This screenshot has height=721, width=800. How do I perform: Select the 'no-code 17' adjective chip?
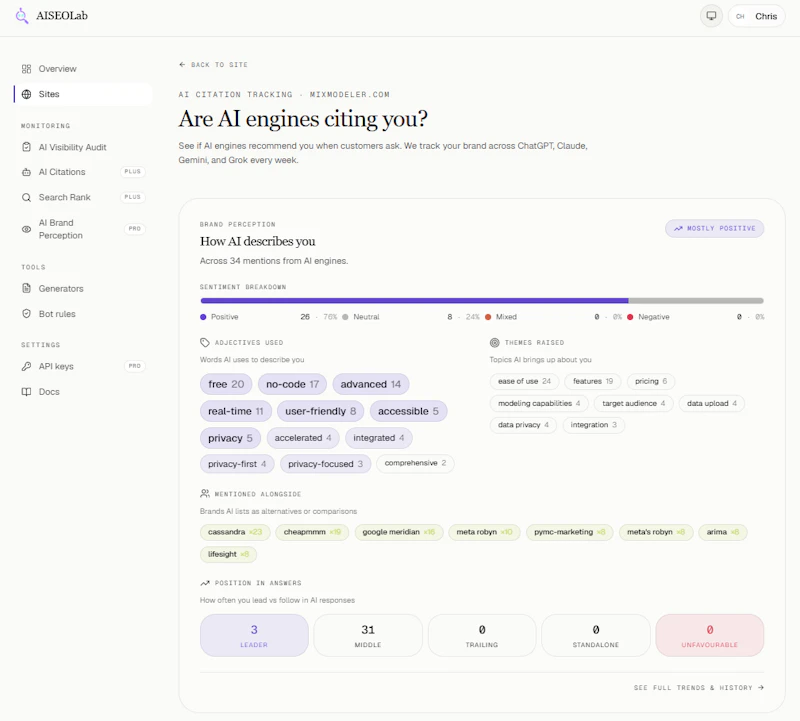pyautogui.click(x=292, y=384)
